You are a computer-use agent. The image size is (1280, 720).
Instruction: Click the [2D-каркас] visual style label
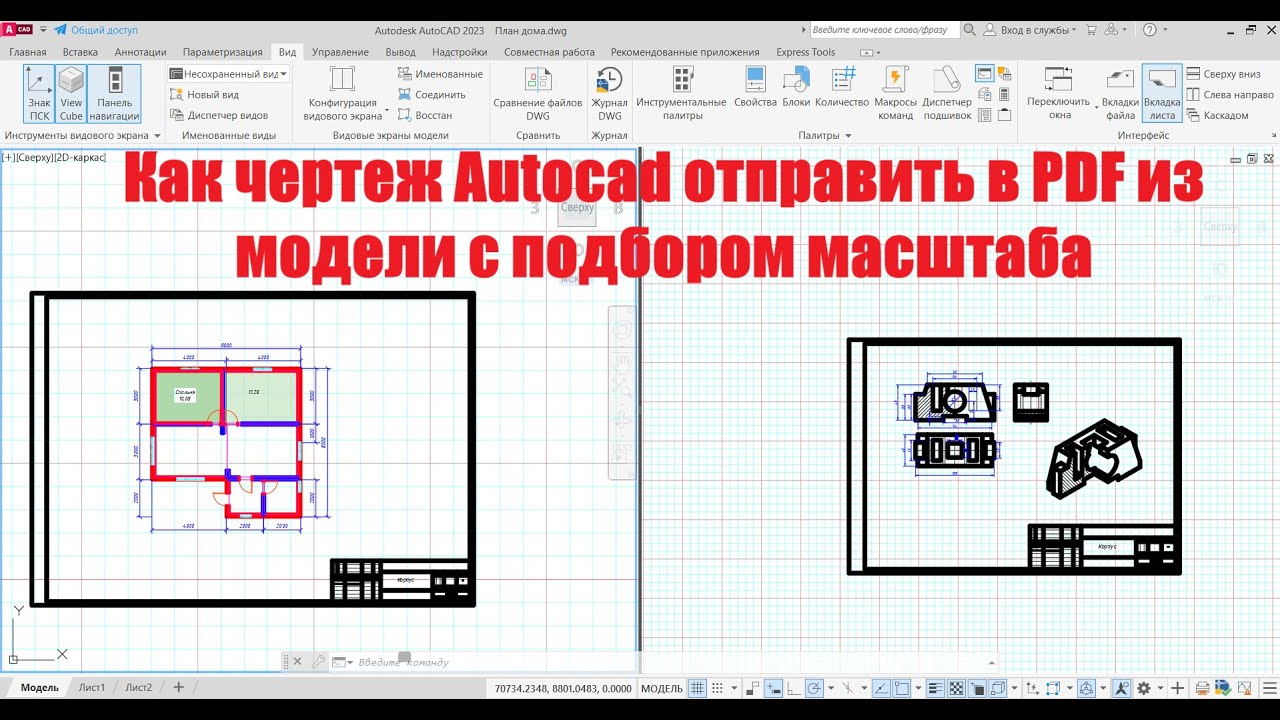pyautogui.click(x=80, y=157)
